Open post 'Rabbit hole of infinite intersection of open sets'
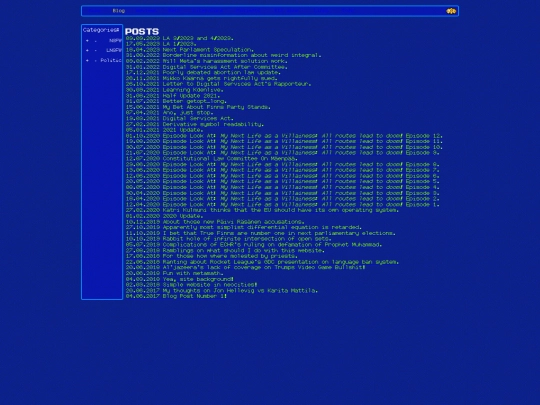Viewport: 540px width, 405px height. [247, 239]
